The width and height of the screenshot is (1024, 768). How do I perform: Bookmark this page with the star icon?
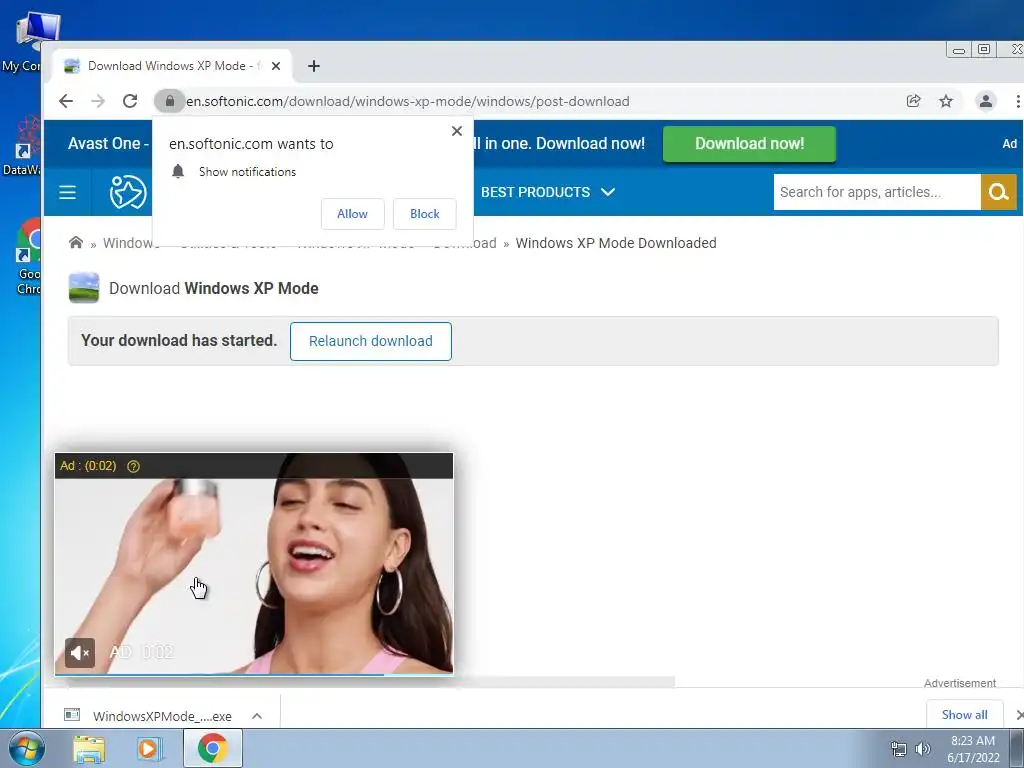(x=946, y=101)
